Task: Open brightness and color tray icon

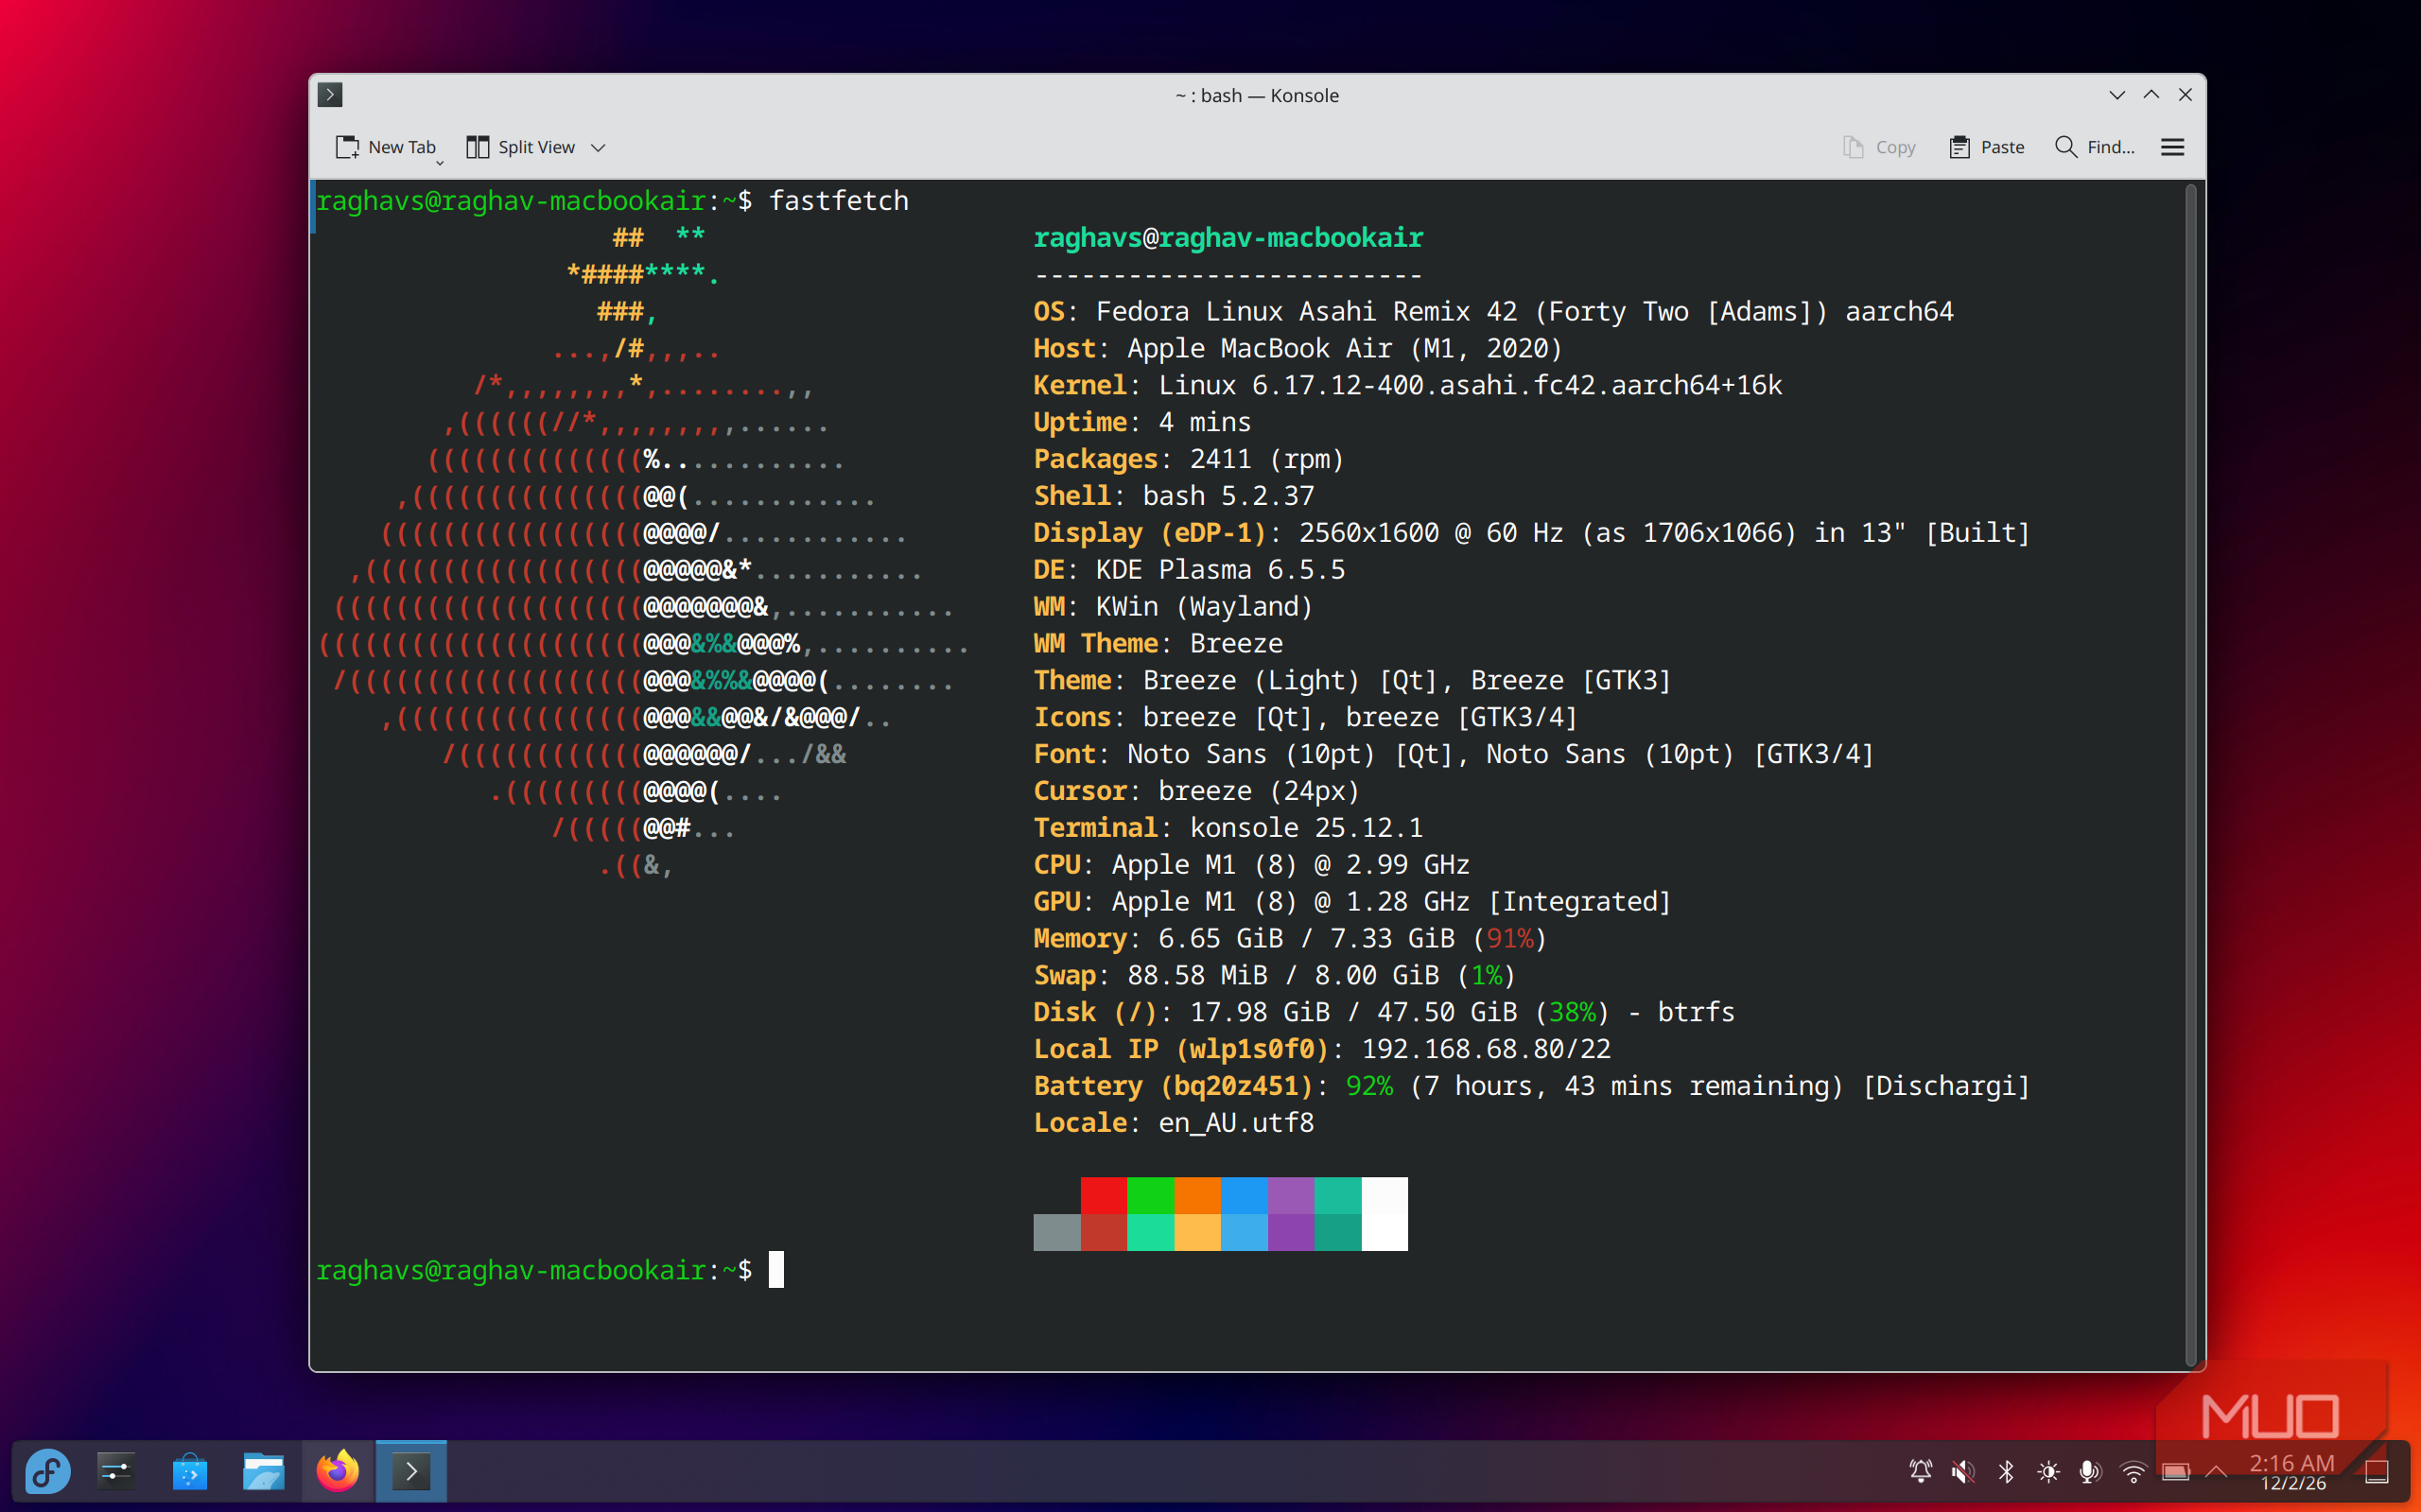Action: (x=2048, y=1471)
